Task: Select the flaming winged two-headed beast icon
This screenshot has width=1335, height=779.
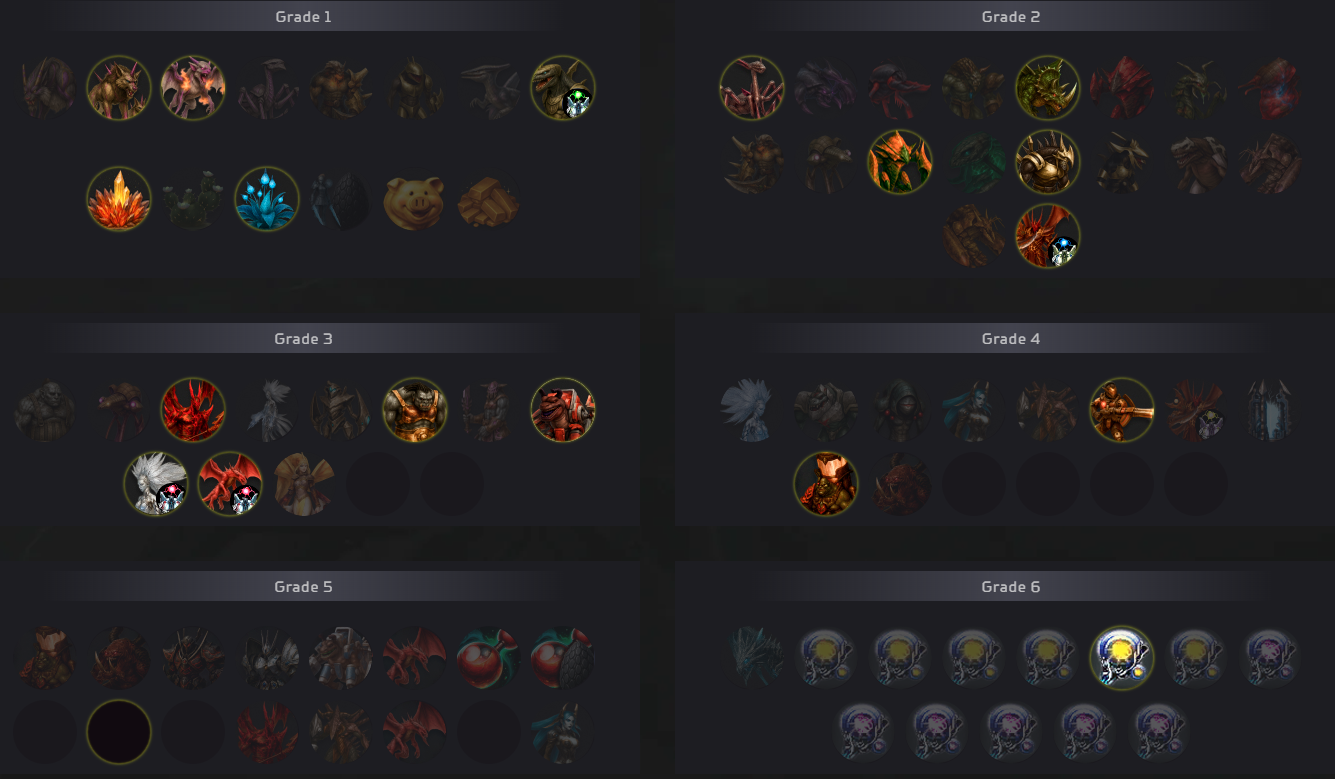Action: [193, 88]
